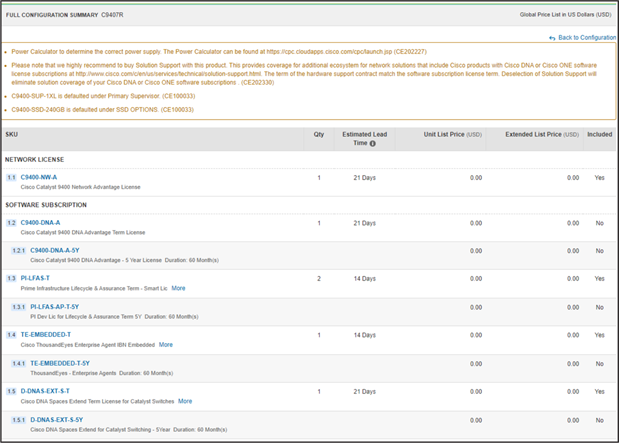Click line number 1.2.1 badge
The width and height of the screenshot is (619, 443).
pyautogui.click(x=19, y=251)
